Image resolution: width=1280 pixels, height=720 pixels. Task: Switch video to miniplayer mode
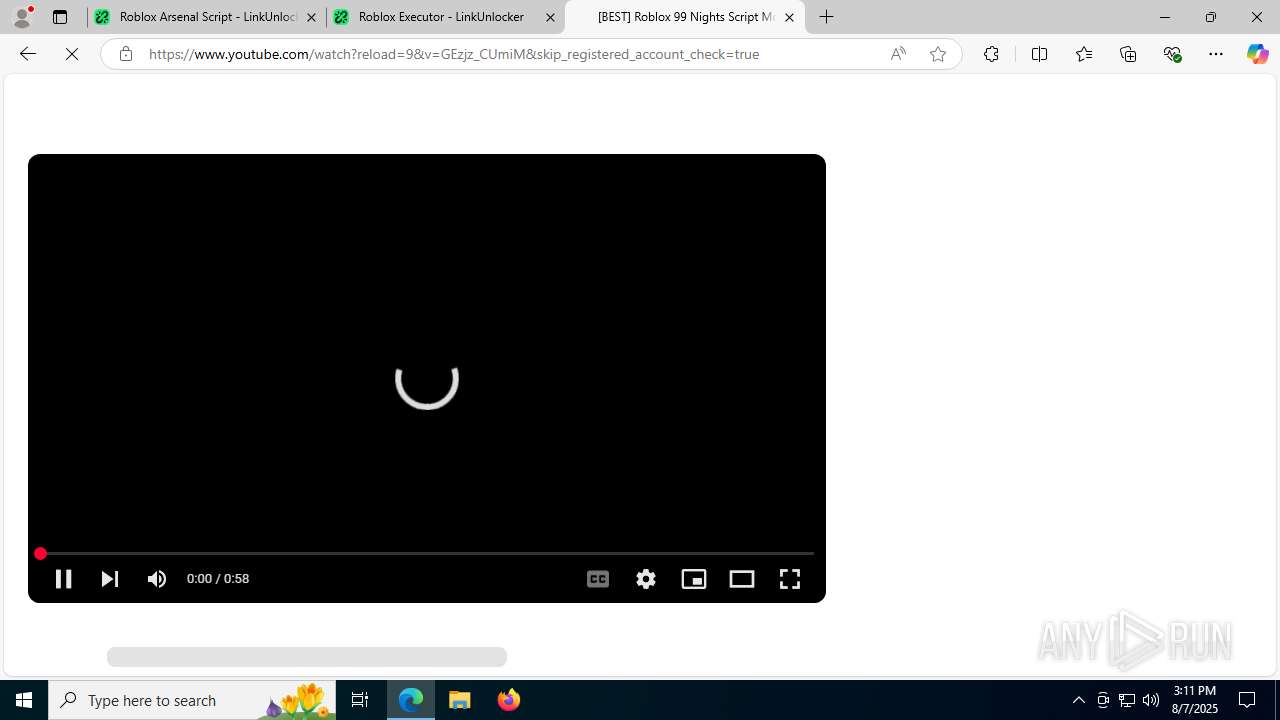pos(694,579)
